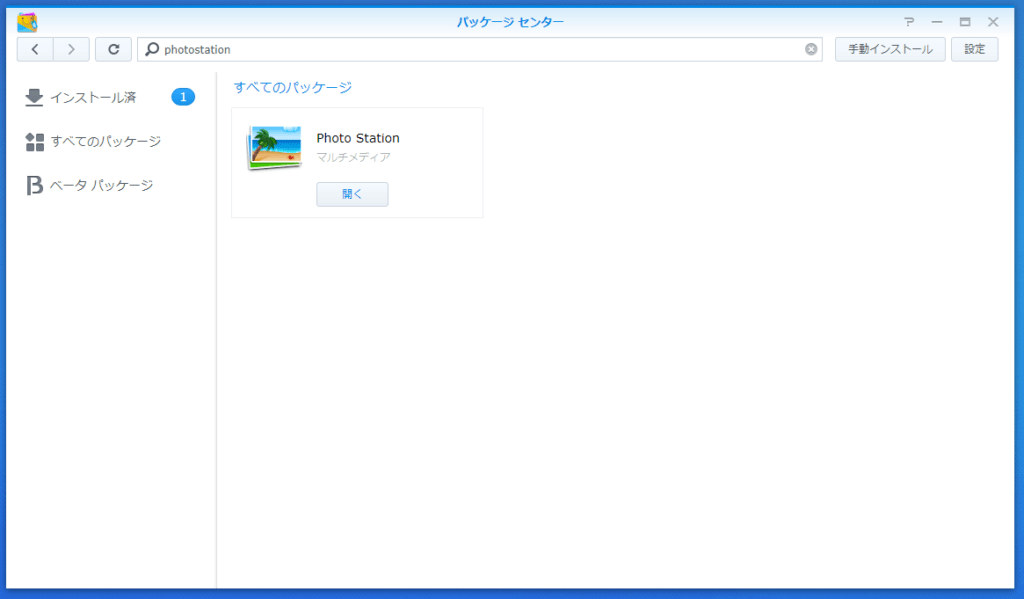The width and height of the screenshot is (1024, 599).
Task: Click the すべてのパッケージ heading
Action: tap(293, 87)
